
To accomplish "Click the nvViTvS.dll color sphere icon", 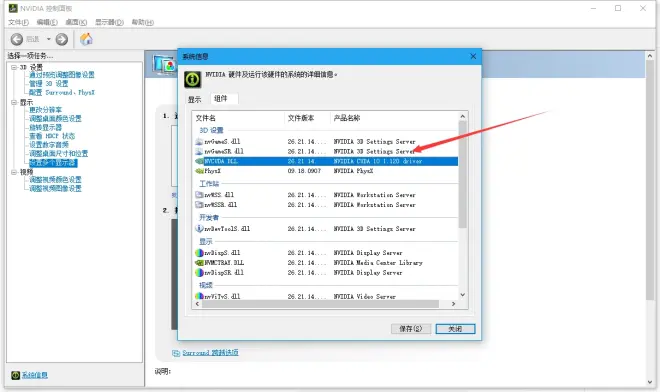I will pyautogui.click(x=199, y=296).
